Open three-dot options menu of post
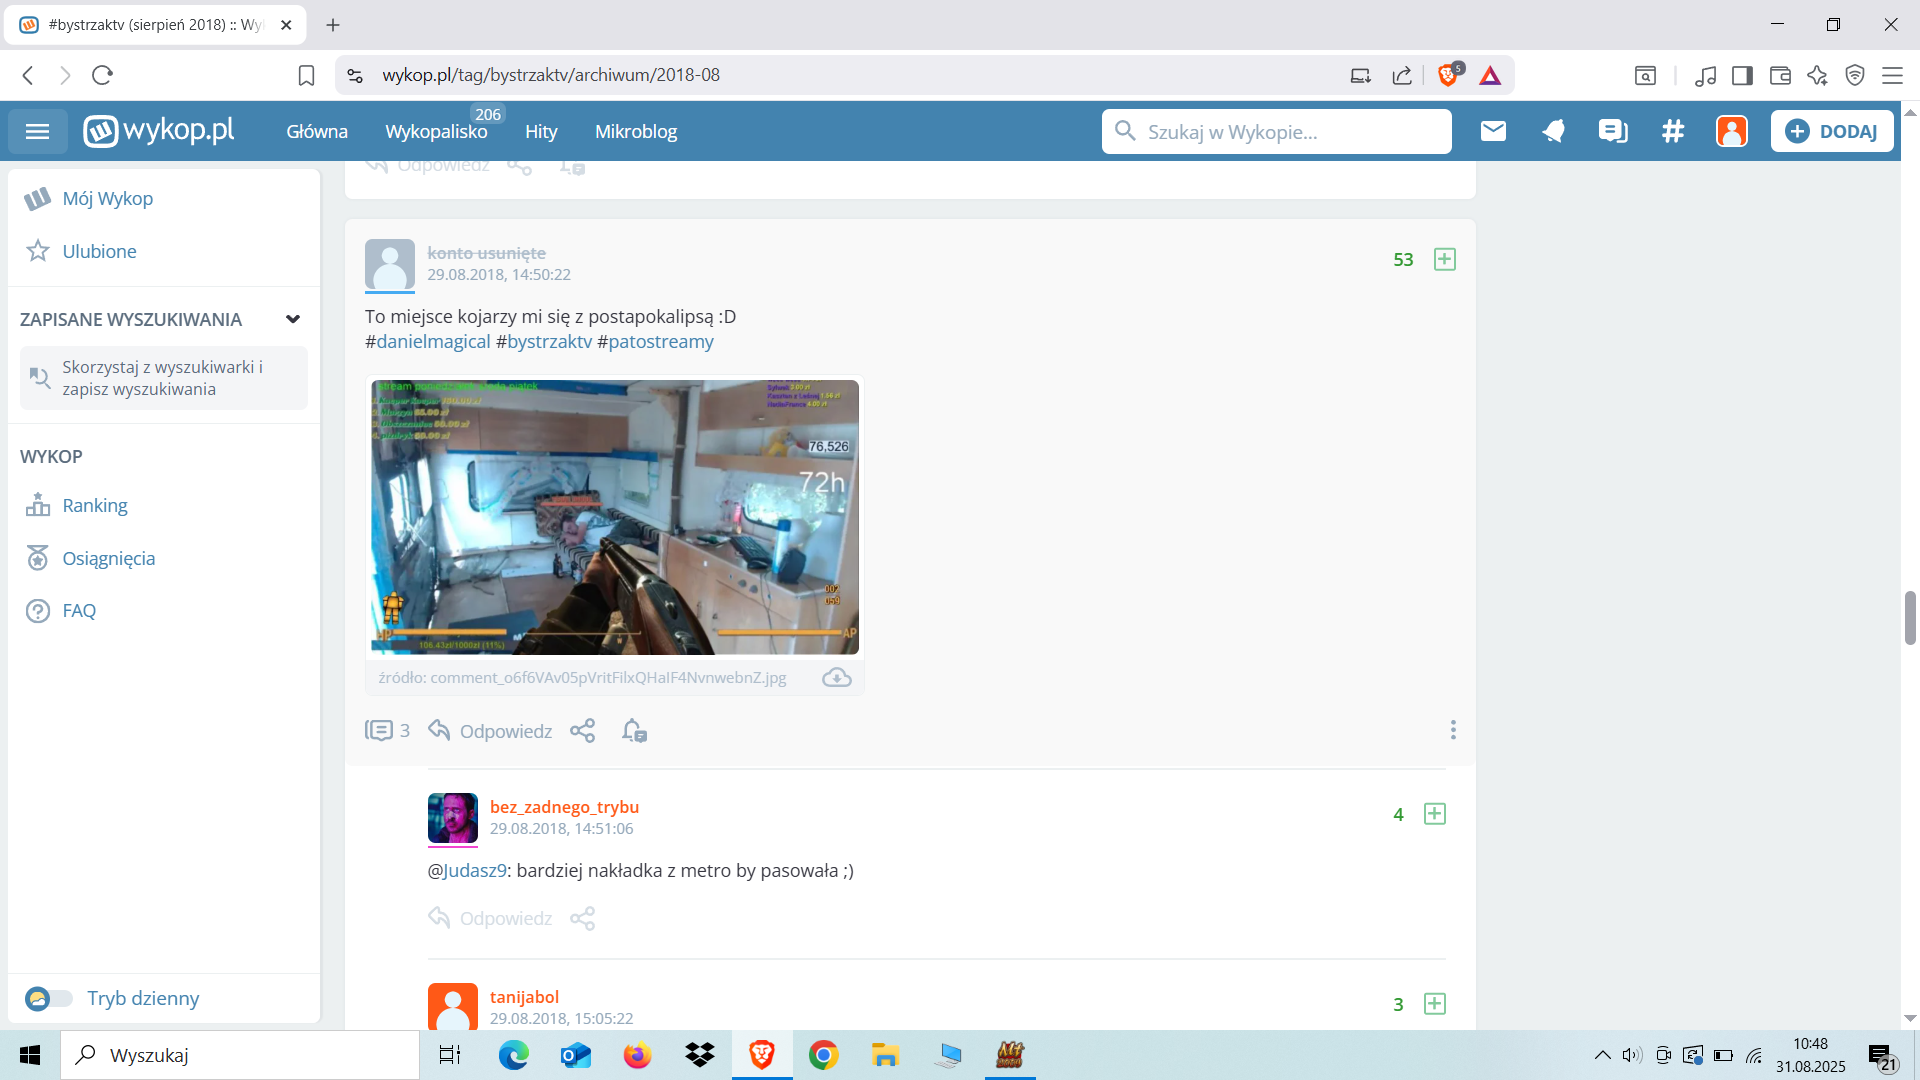This screenshot has width=1920, height=1080. 1453,730
